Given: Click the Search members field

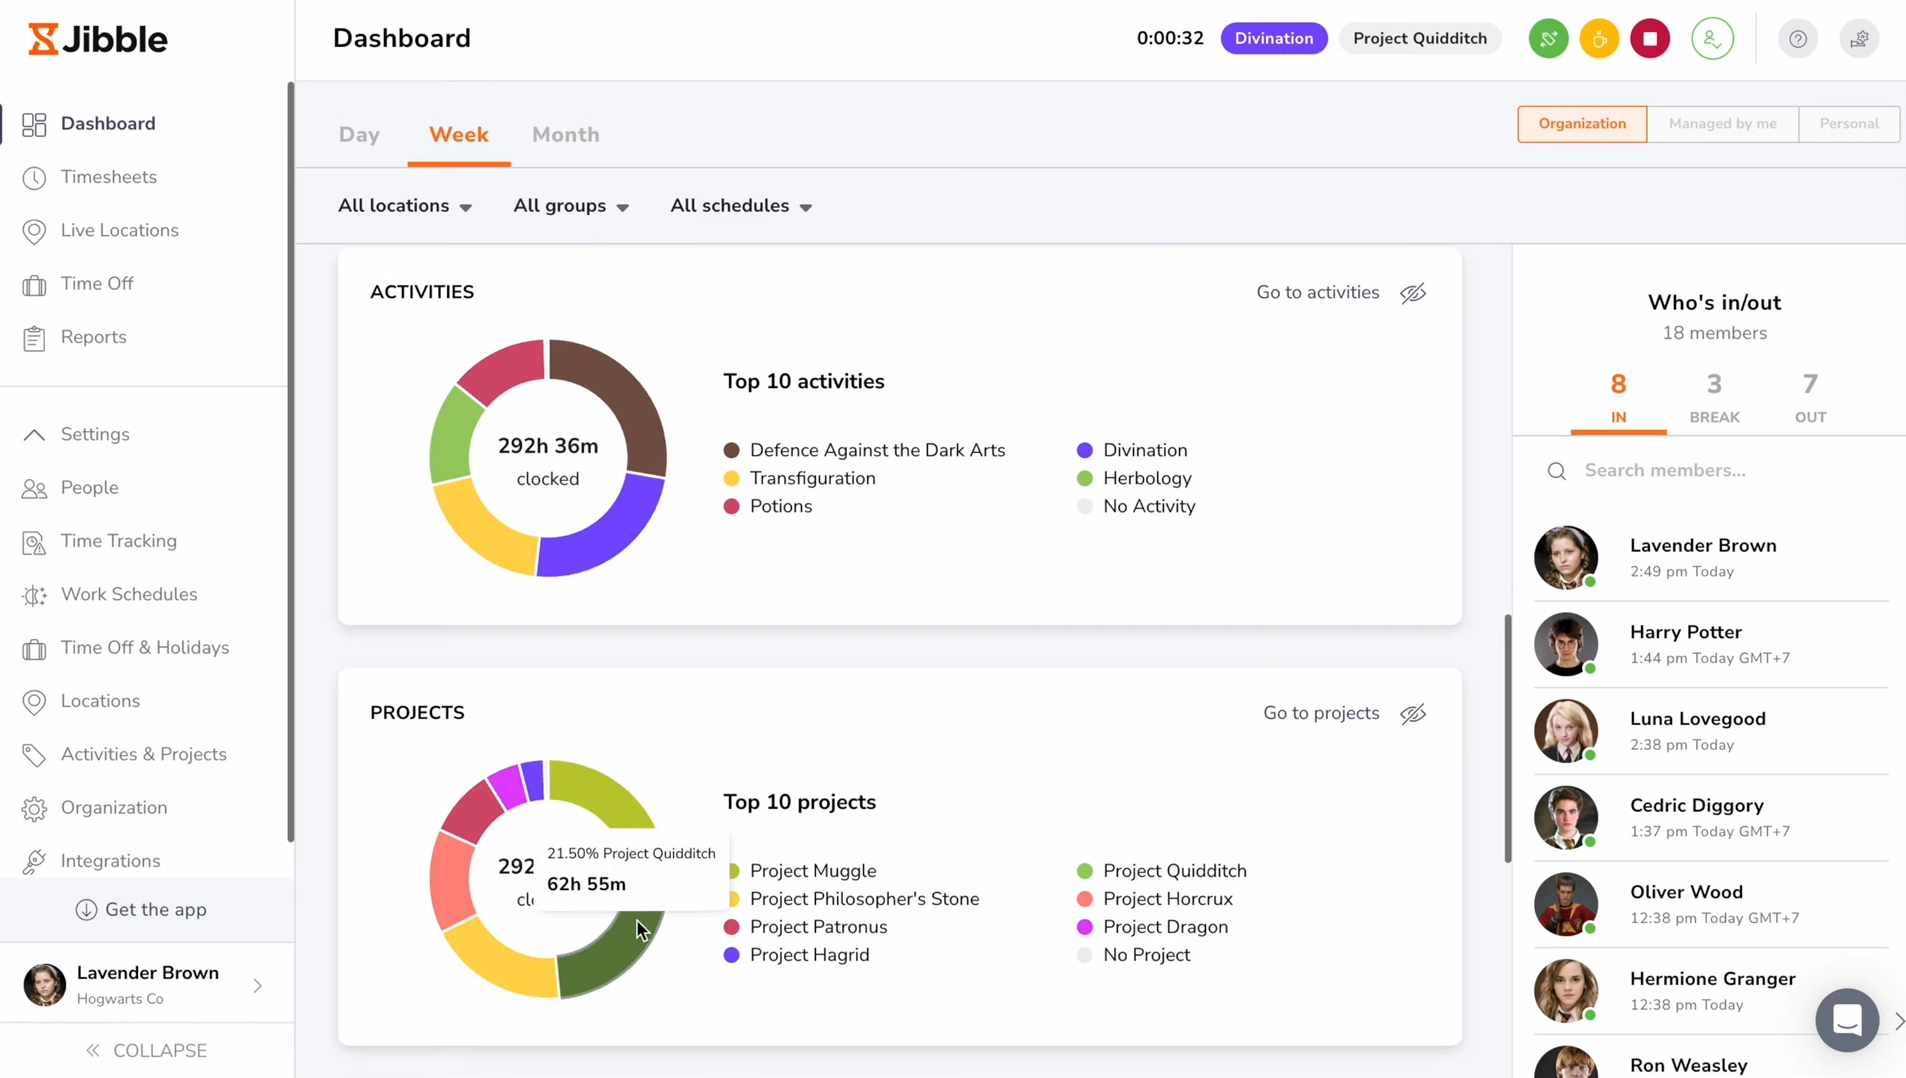Looking at the screenshot, I should 1712,471.
